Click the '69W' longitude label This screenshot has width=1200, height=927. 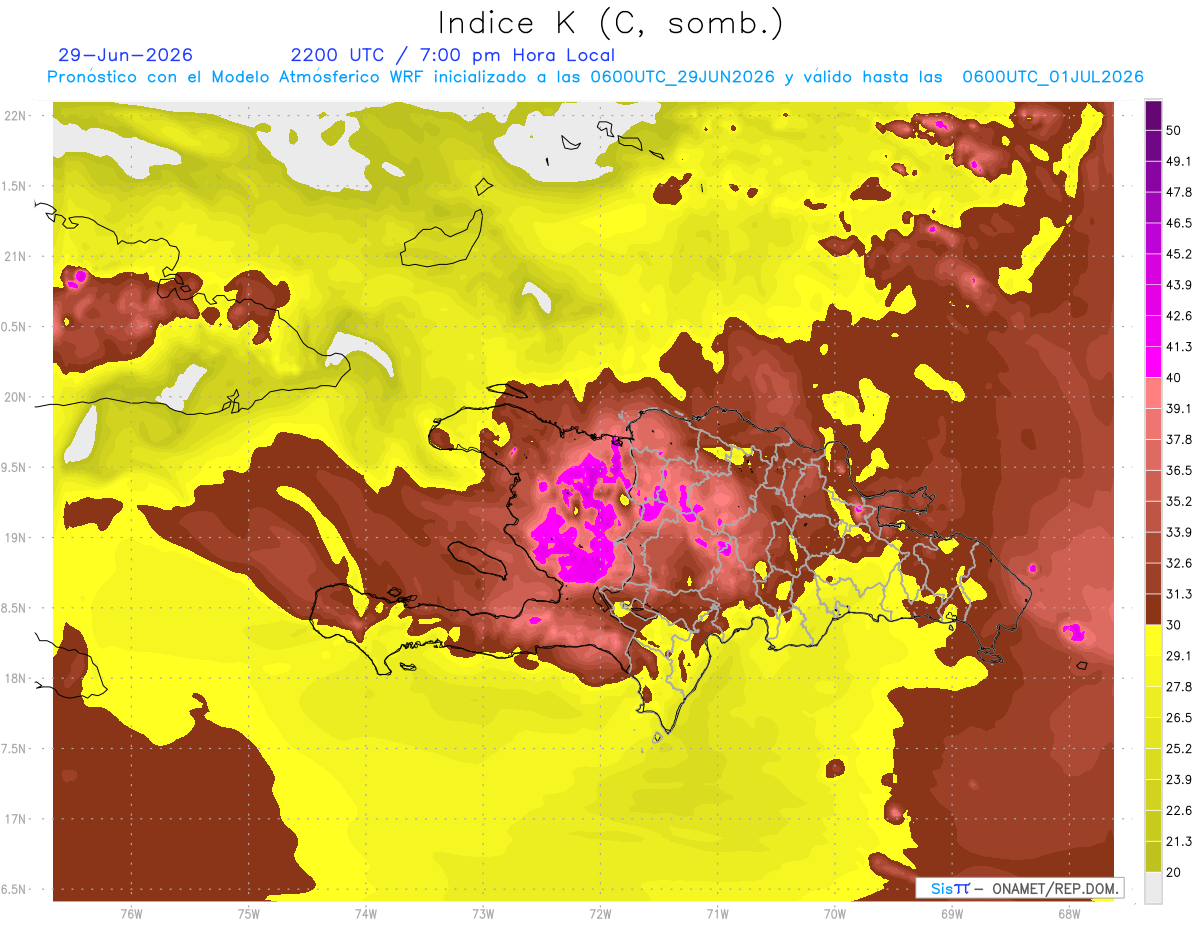[x=951, y=913]
